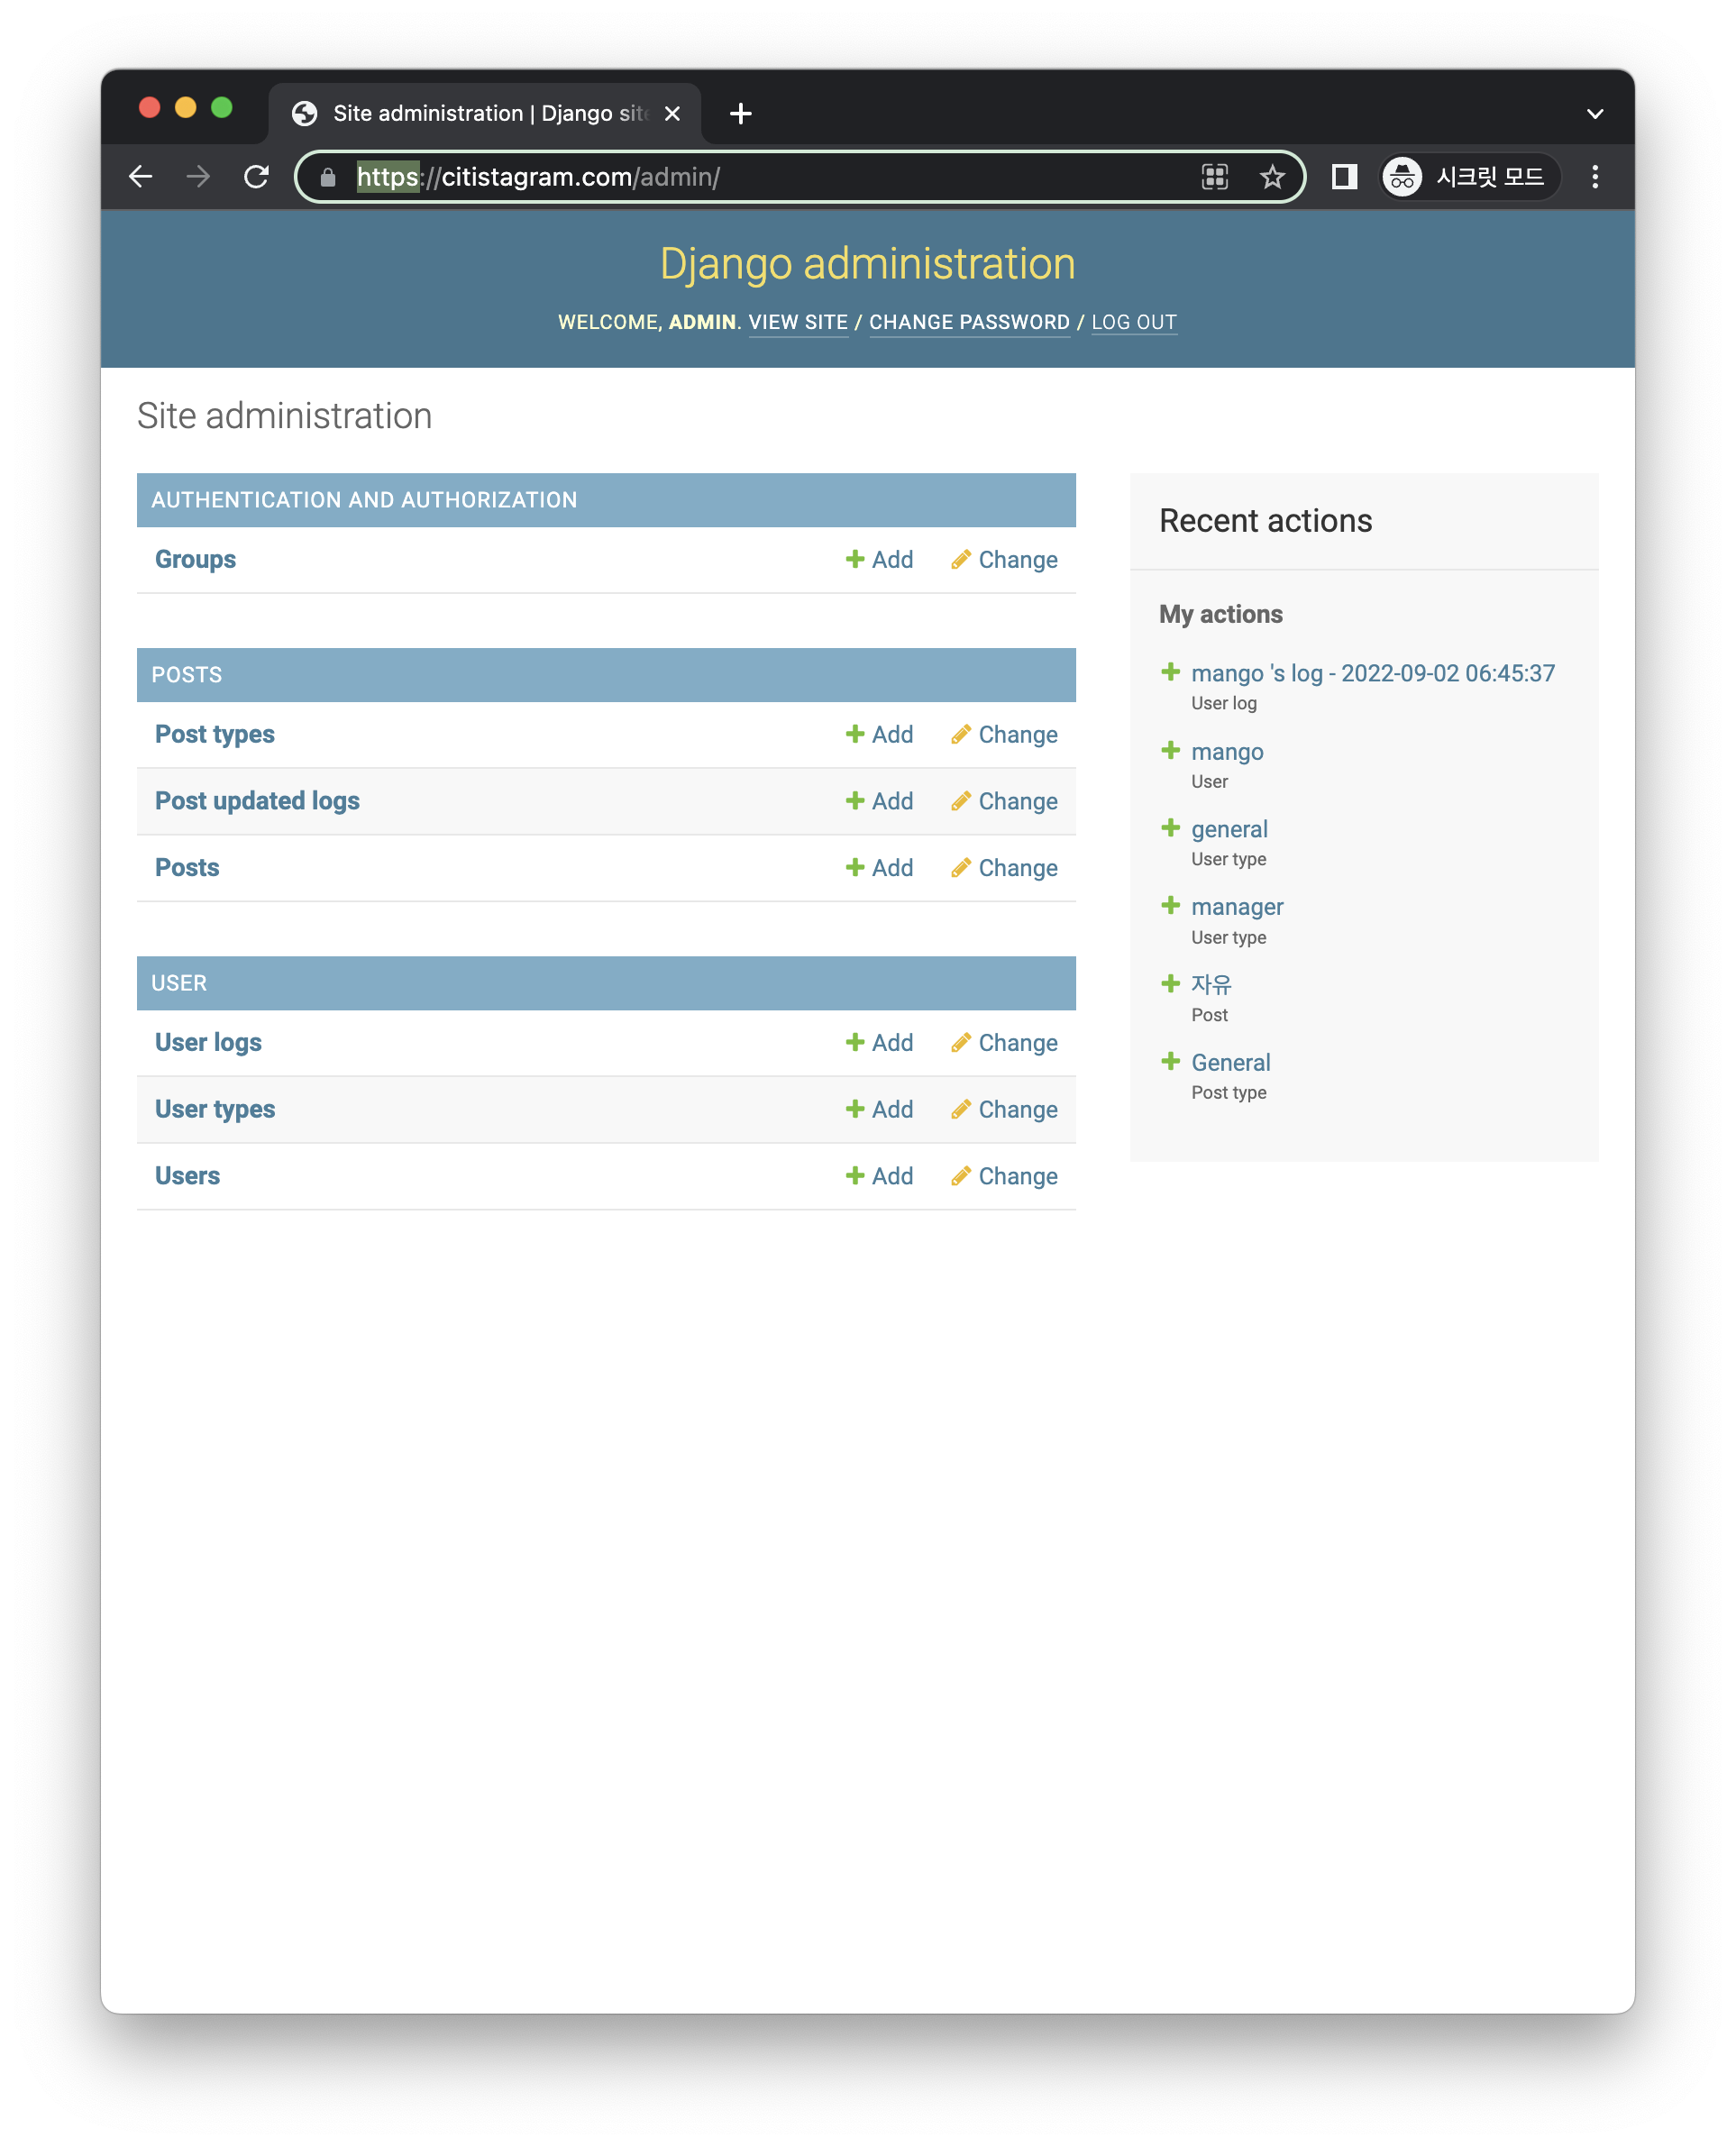Viewport: 1736px width, 2147px height.
Task: Add a Post updated log via plus icon
Action: [x=855, y=801]
